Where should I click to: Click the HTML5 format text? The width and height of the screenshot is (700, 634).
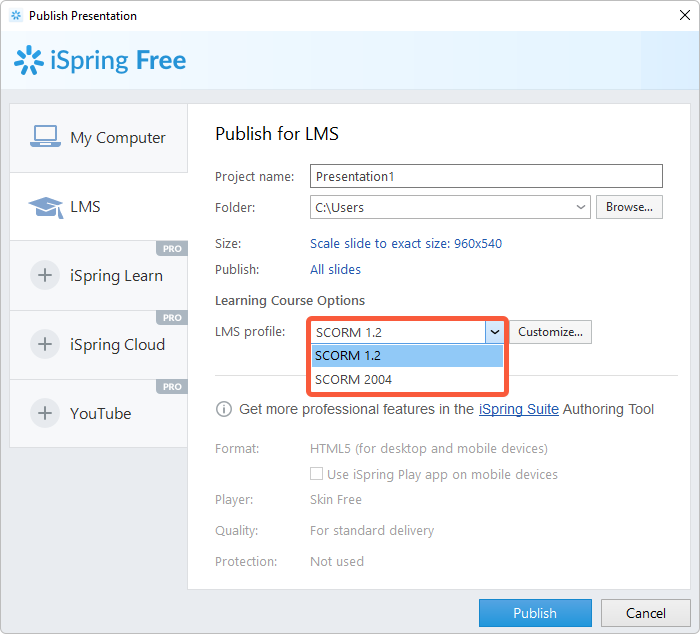pyautogui.click(x=429, y=448)
